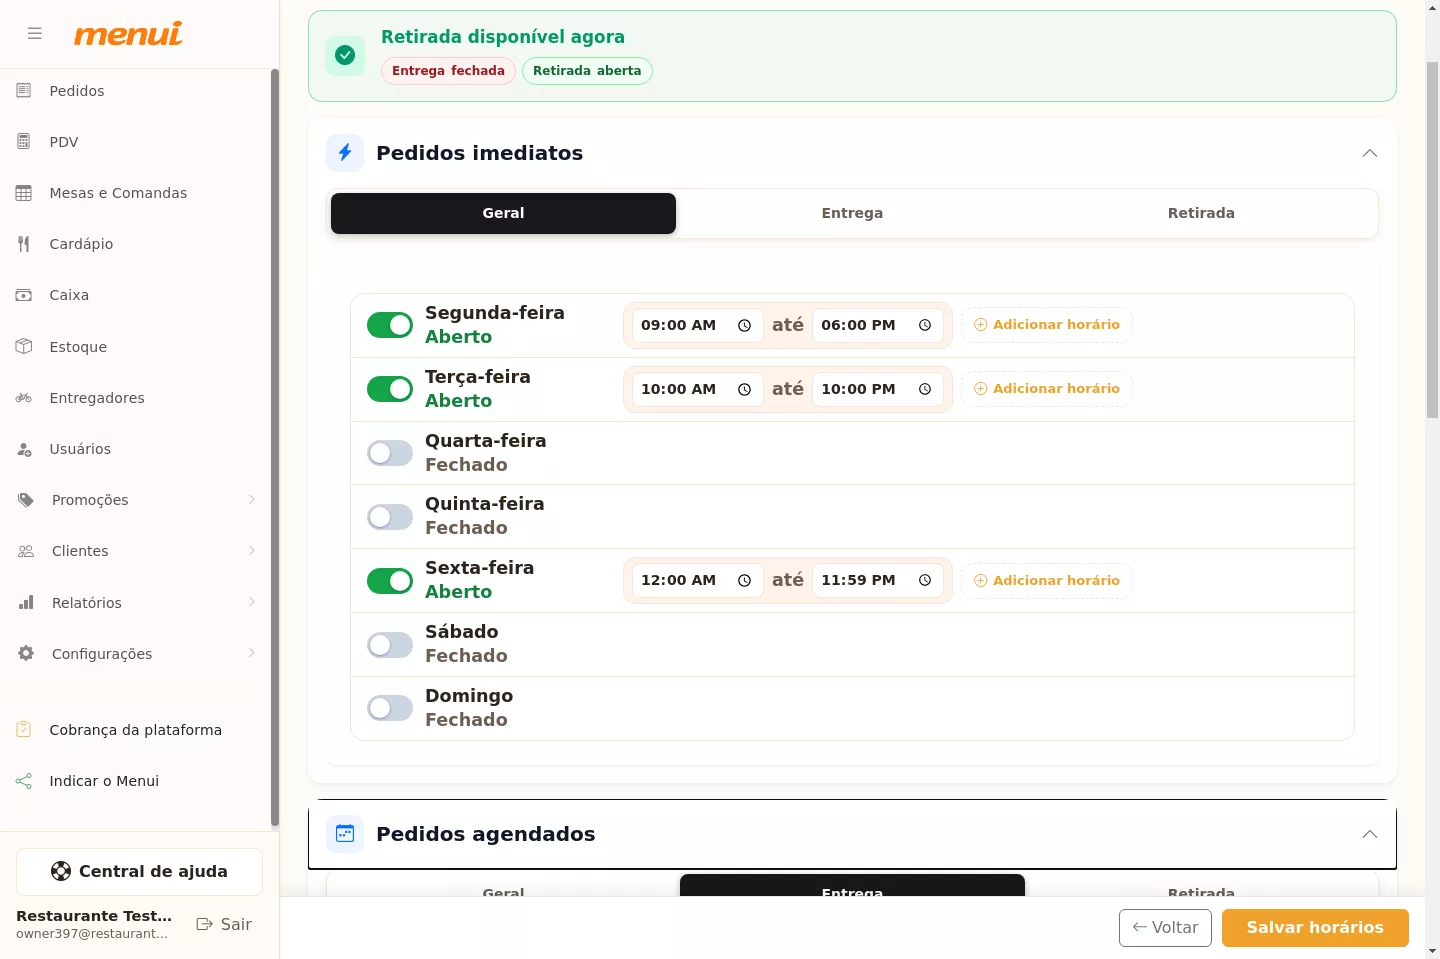Click the sidebar scrollbar
Viewport: 1440px width, 959px height.
tap(275, 448)
